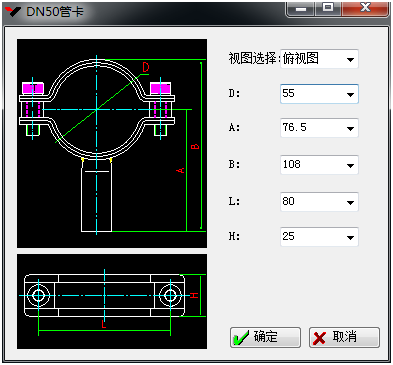Click the top view clamp preview drawing
The width and height of the screenshot is (393, 365).
point(112,302)
